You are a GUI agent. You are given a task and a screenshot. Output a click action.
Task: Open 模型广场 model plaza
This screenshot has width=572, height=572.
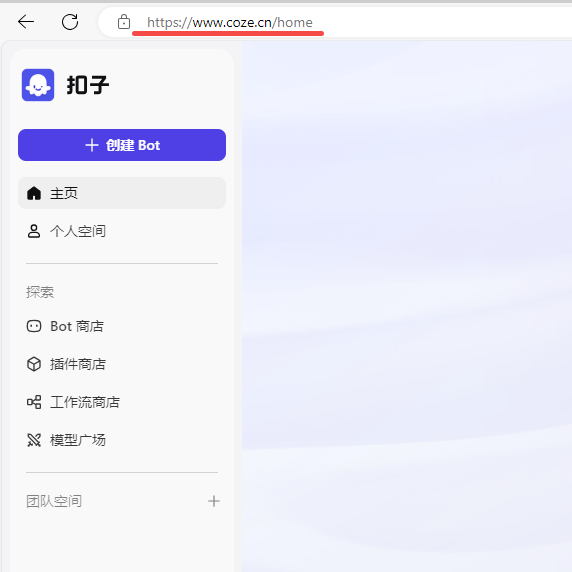(x=122, y=440)
